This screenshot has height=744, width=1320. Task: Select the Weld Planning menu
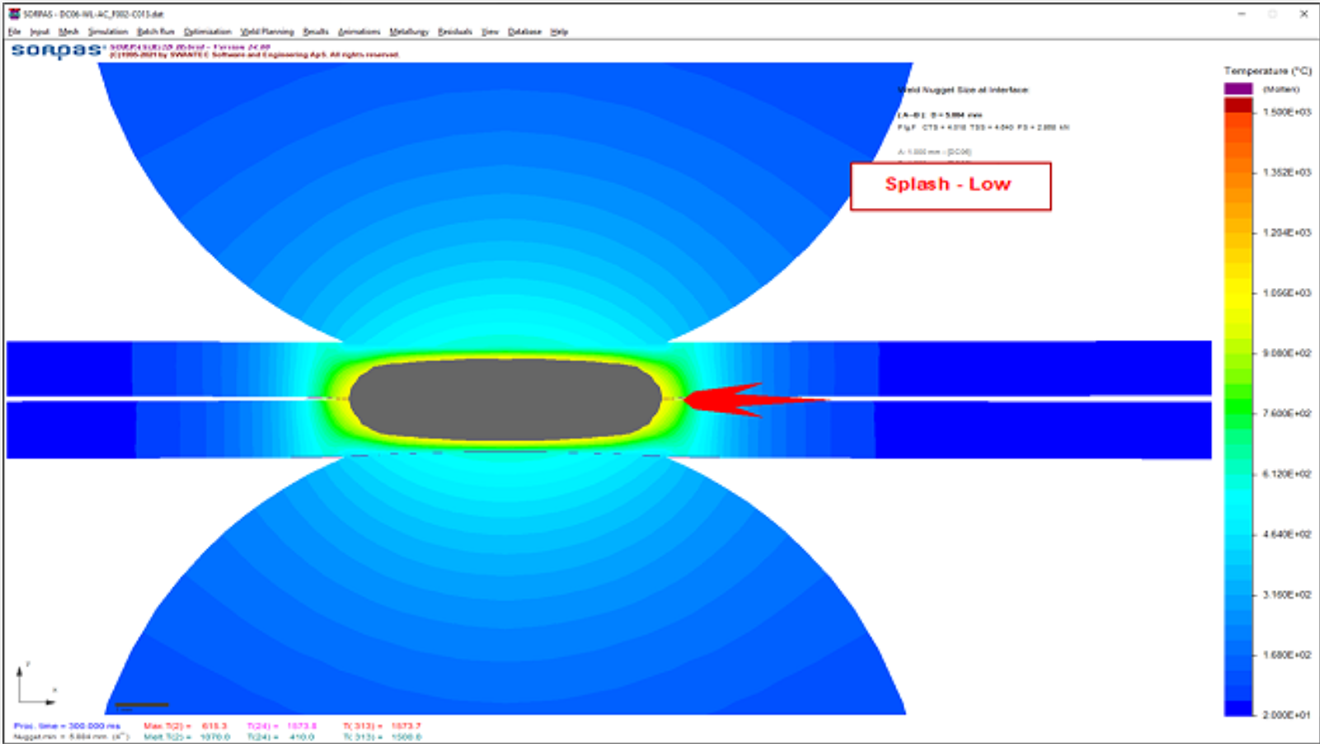[267, 32]
